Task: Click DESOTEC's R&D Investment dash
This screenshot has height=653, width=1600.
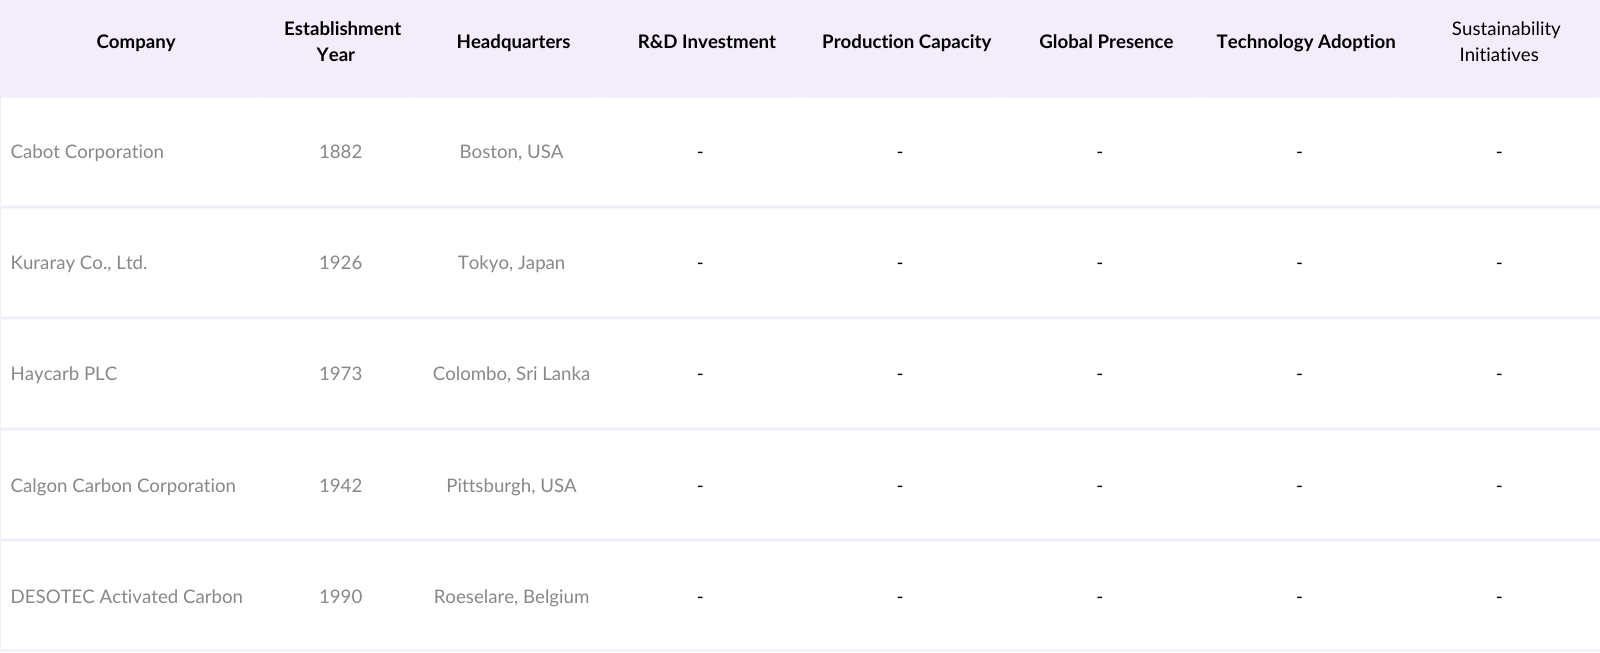Action: click(700, 597)
